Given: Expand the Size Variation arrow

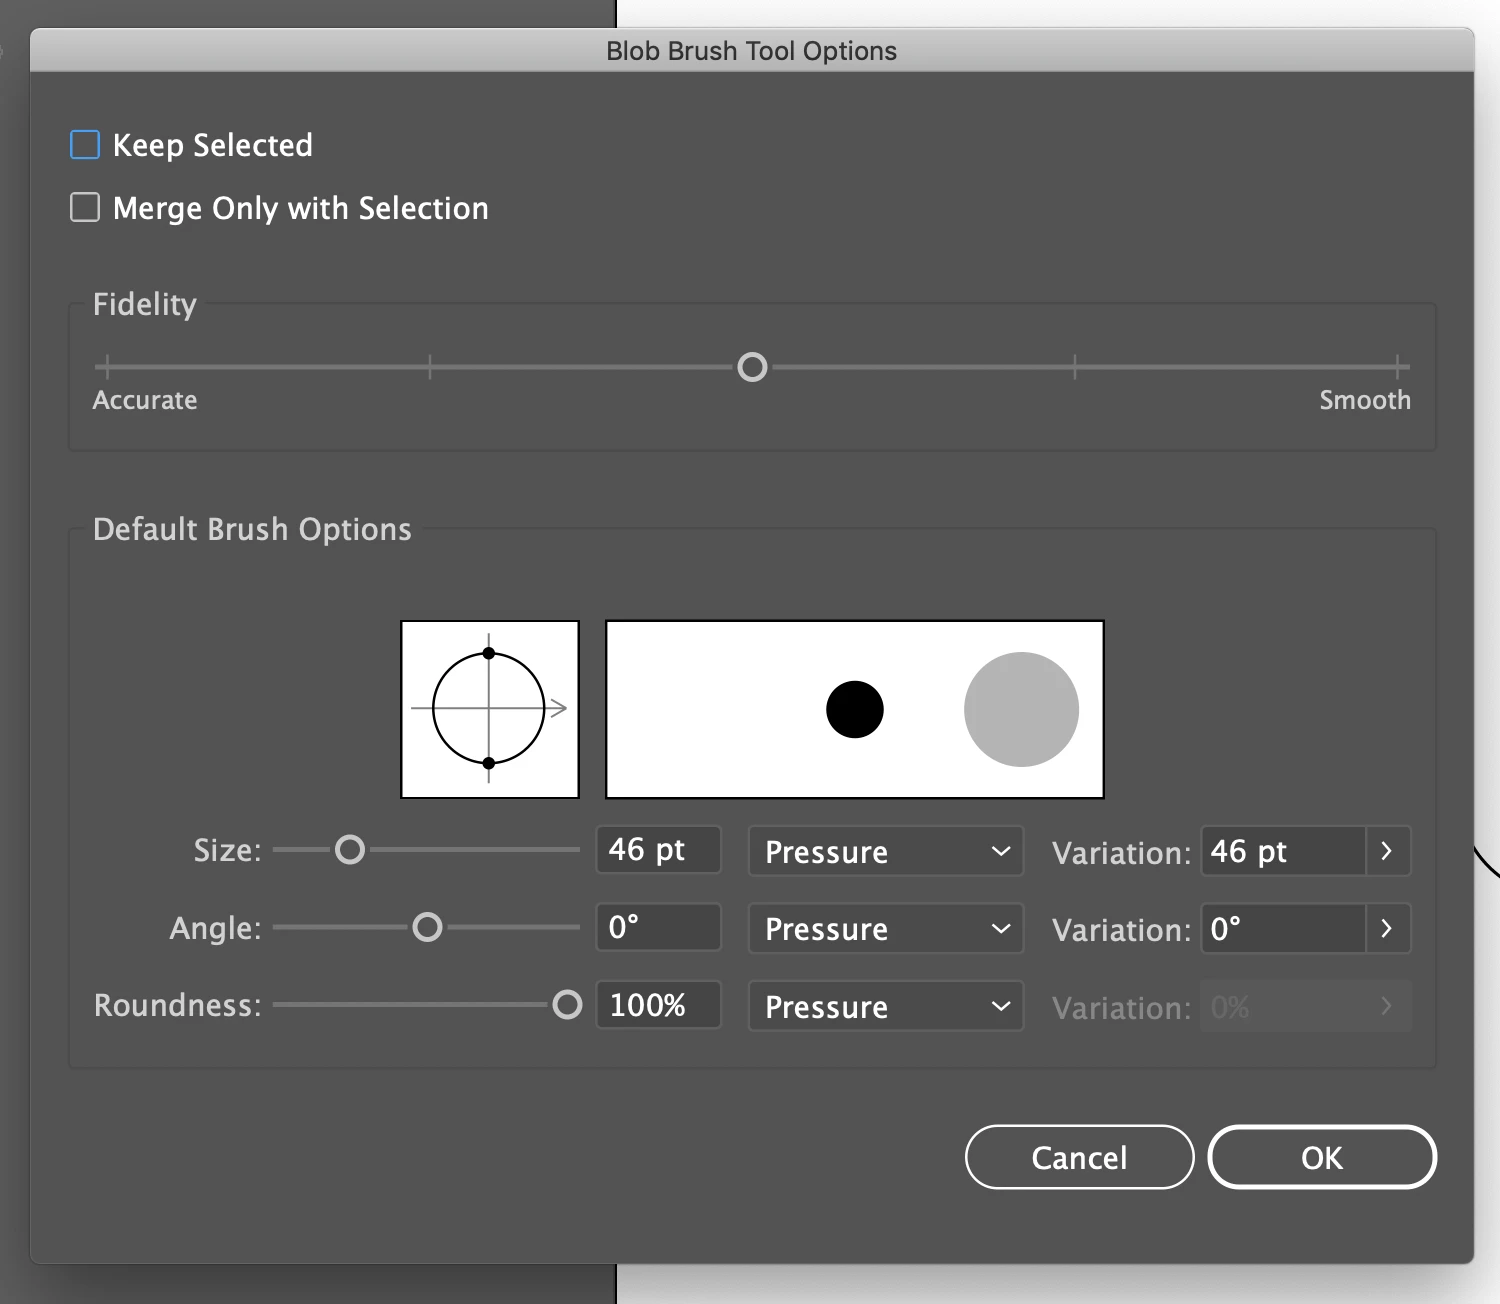Looking at the screenshot, I should click(x=1387, y=851).
